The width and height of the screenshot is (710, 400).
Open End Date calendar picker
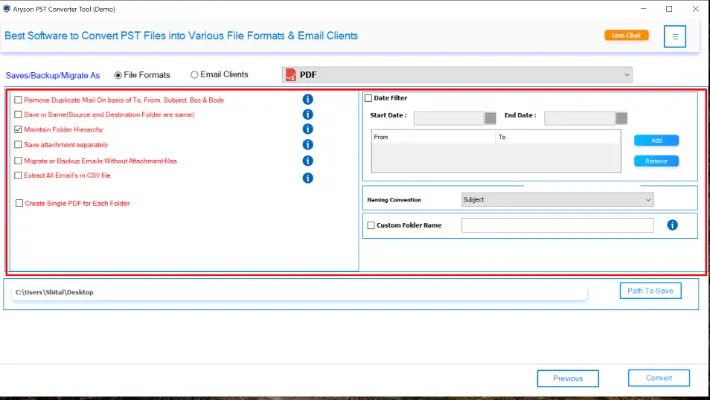pos(621,118)
